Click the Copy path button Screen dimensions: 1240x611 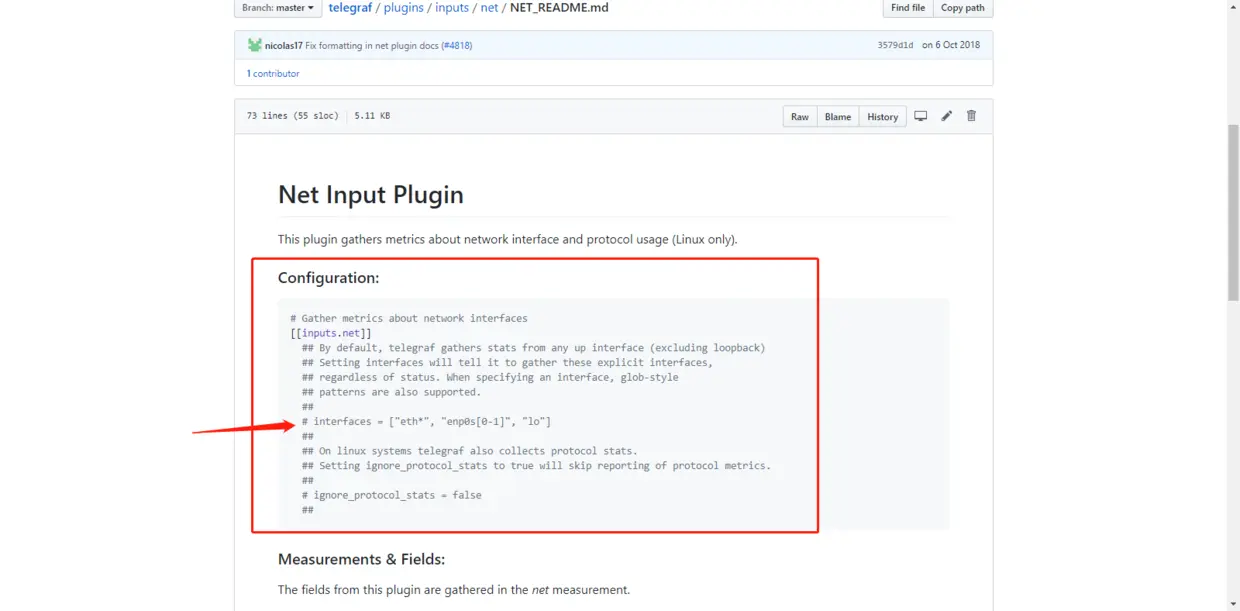click(962, 8)
